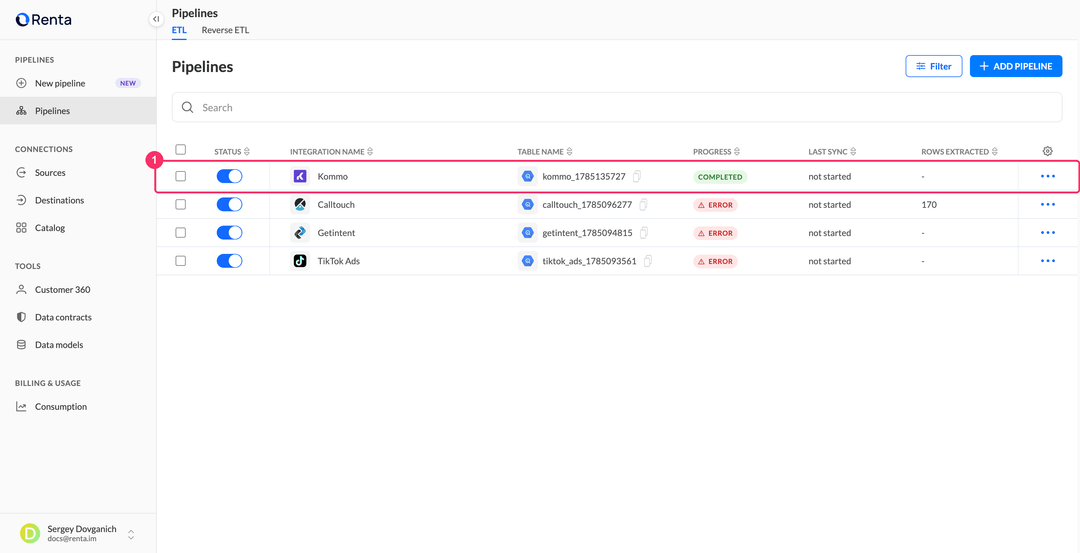Toggle Calltouch pipeline status switch
Image resolution: width=1080 pixels, height=553 pixels.
click(x=229, y=205)
